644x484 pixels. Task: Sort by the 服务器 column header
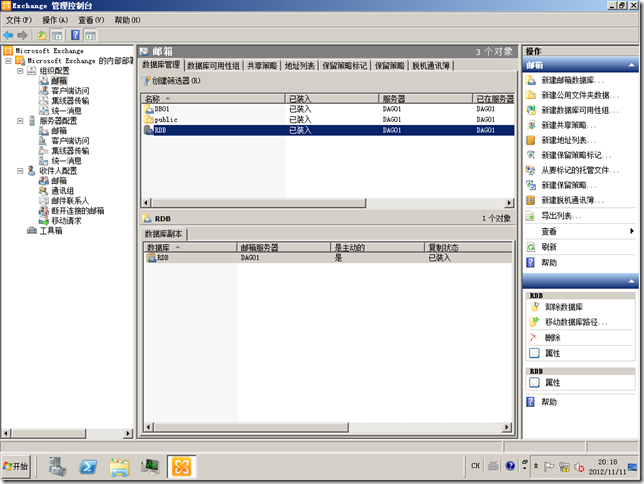point(425,99)
